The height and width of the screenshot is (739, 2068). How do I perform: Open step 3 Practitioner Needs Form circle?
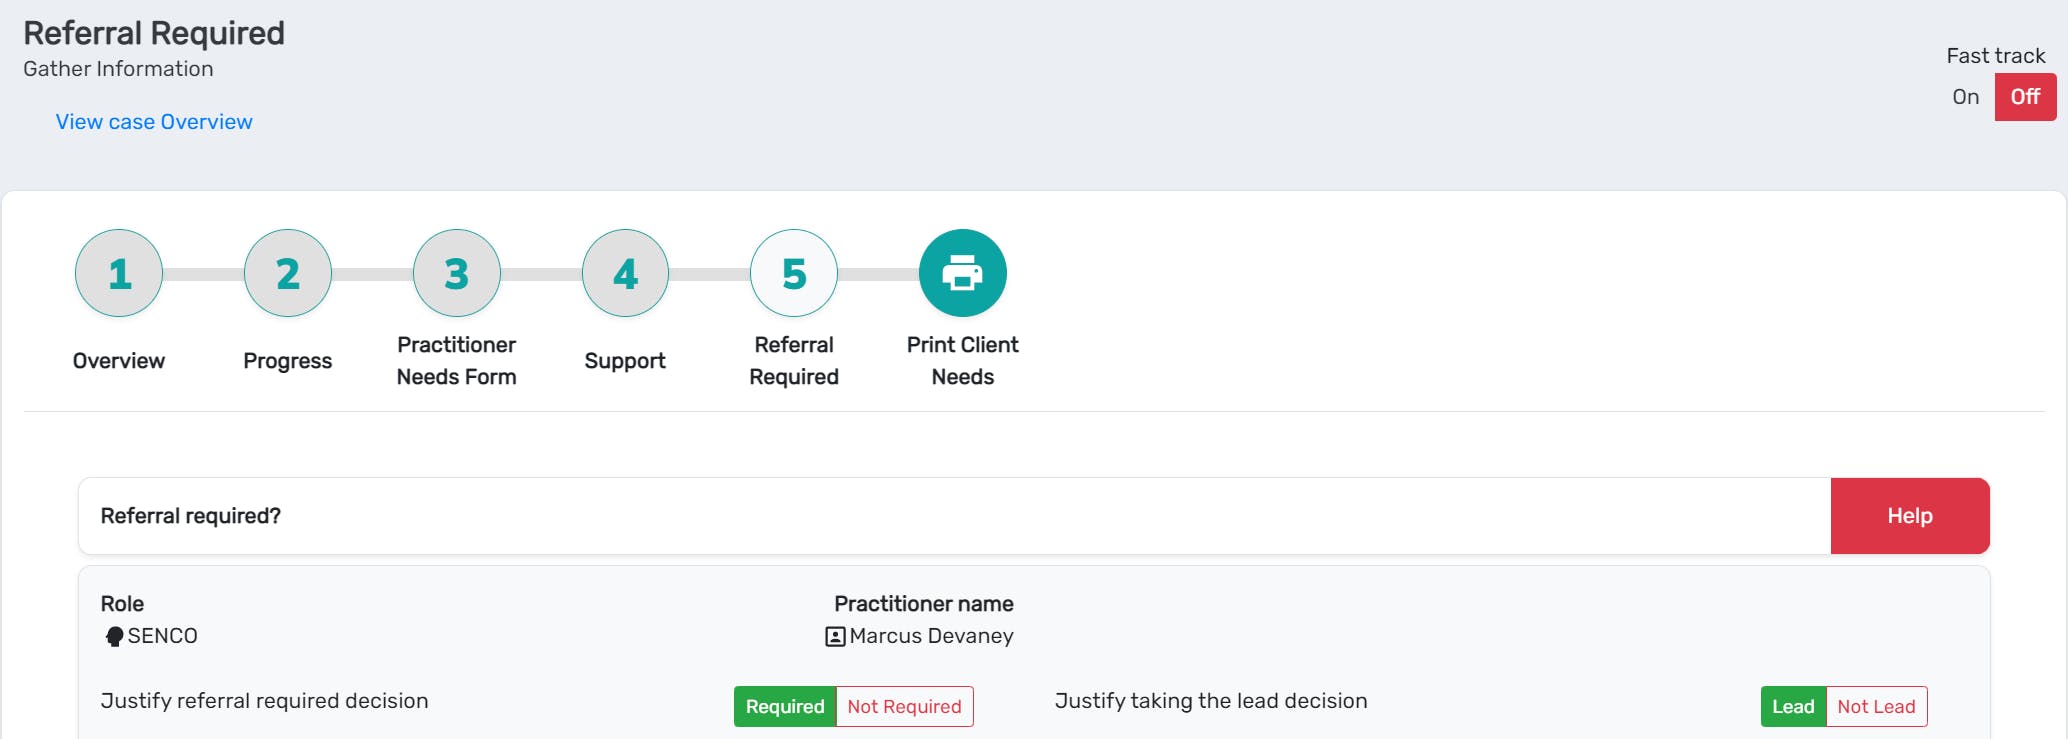tap(456, 273)
